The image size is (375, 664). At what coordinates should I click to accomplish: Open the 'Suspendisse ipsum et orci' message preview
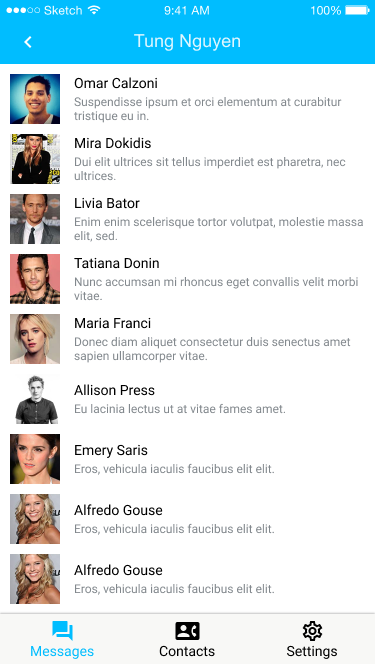click(208, 109)
